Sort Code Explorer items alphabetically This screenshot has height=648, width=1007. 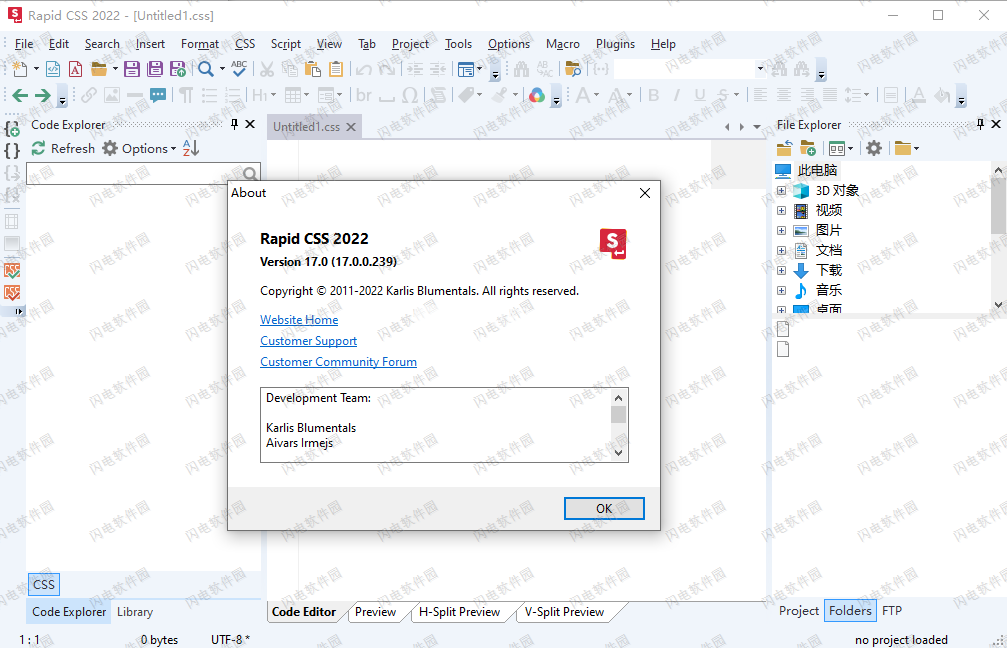(191, 148)
